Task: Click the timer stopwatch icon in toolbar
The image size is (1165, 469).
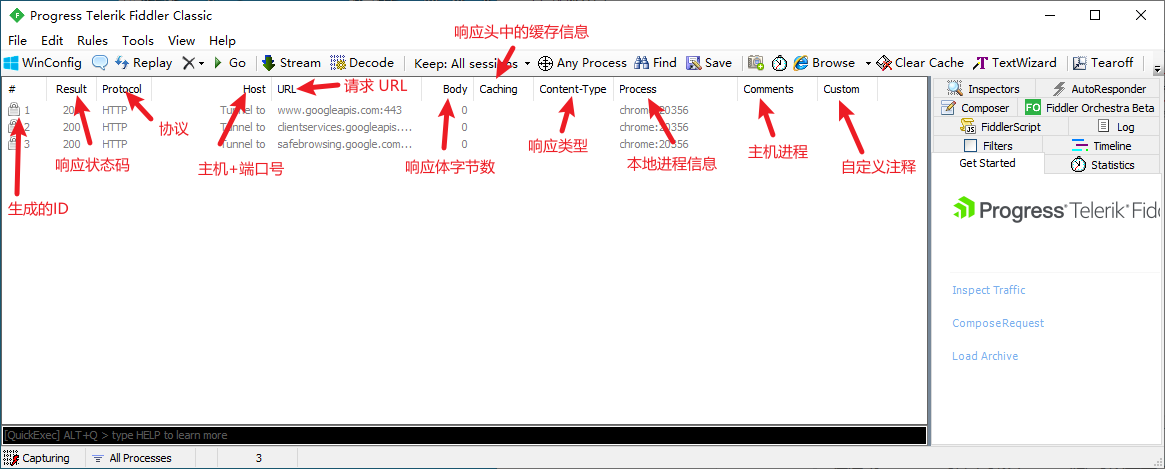Action: pos(779,63)
